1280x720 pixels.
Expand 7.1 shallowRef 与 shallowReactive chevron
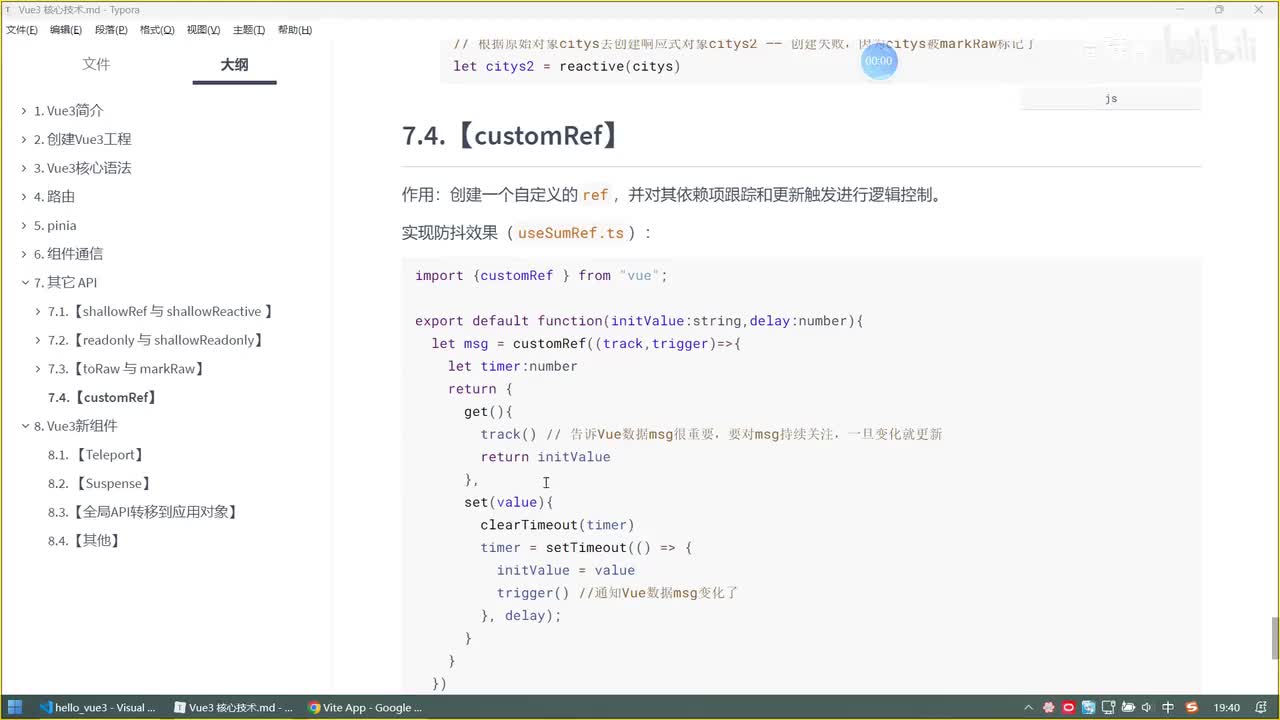coord(38,312)
